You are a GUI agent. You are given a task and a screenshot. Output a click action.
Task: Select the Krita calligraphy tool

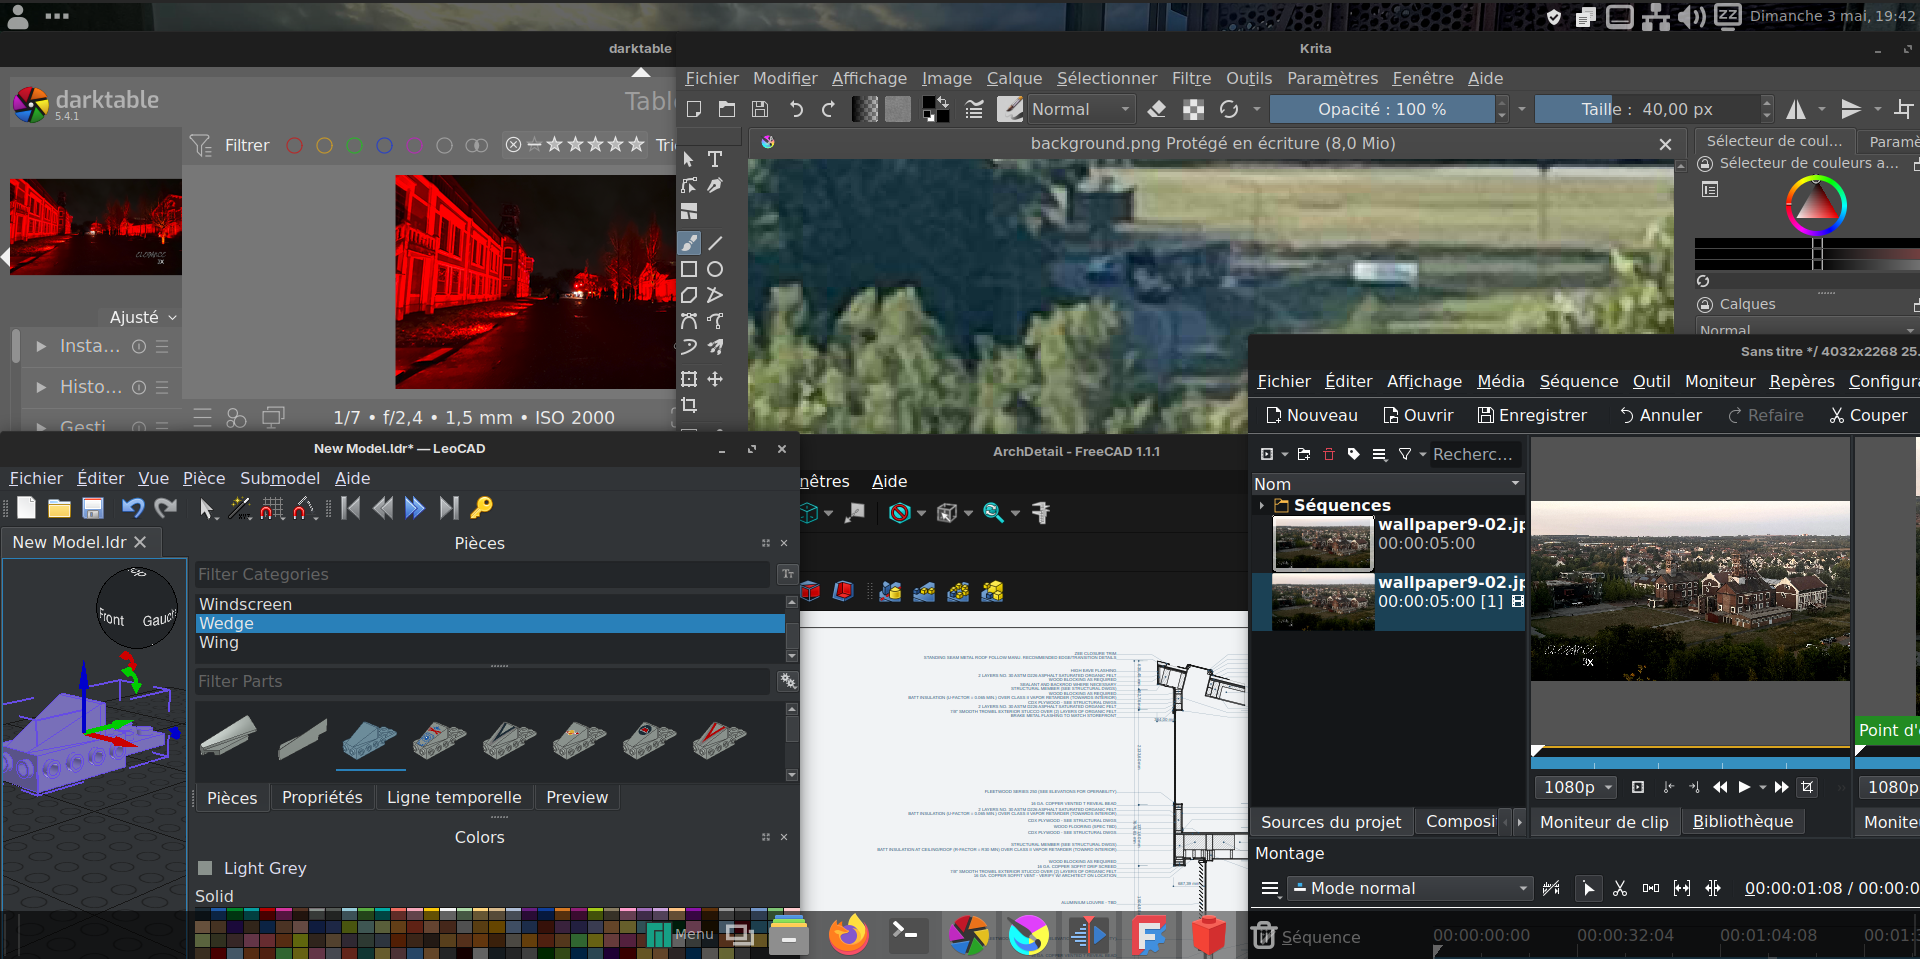coord(715,185)
